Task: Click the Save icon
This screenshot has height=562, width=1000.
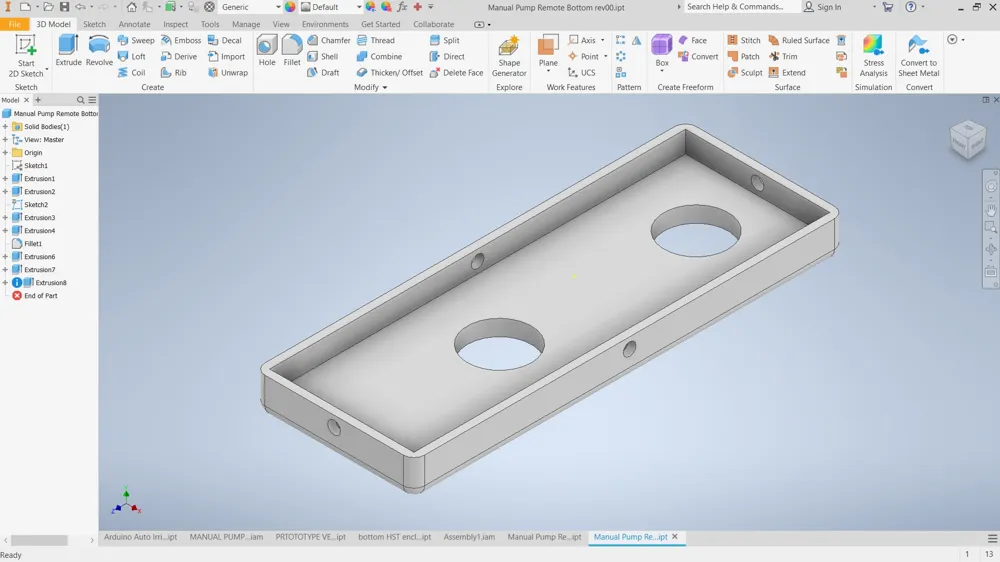Action: pos(64,7)
